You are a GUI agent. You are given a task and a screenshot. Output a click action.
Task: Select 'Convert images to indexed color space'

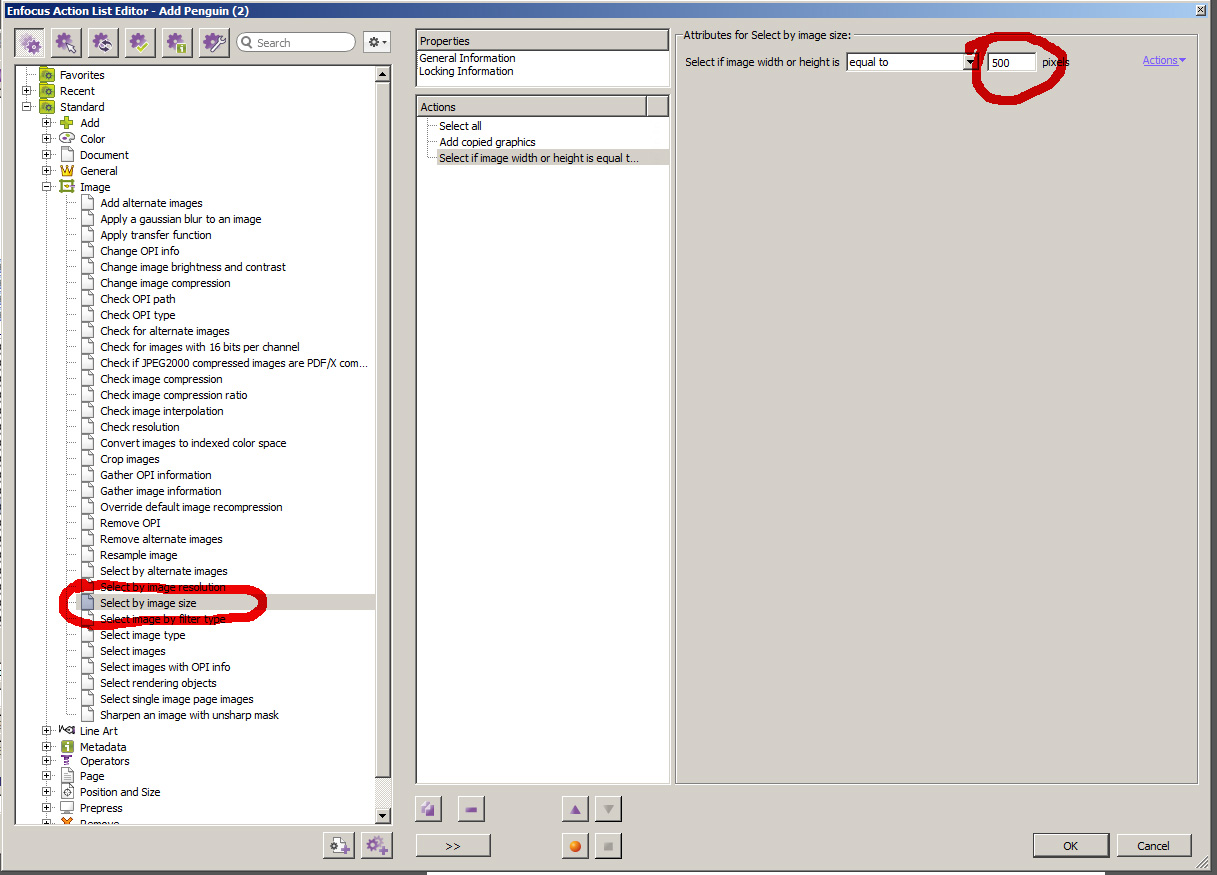click(193, 443)
